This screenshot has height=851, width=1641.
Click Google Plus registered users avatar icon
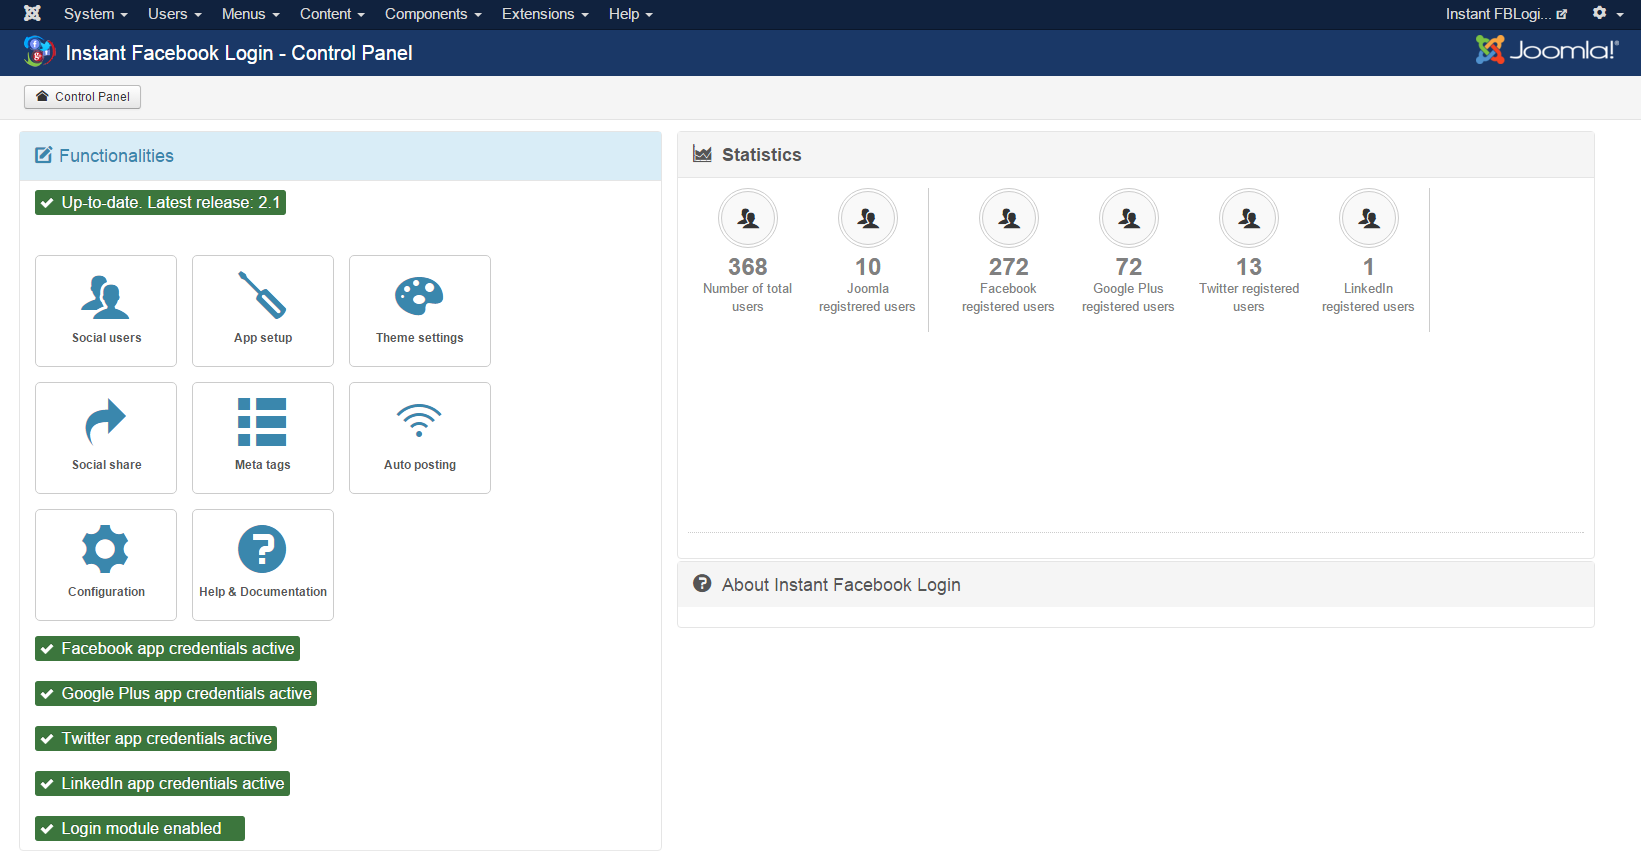point(1129,218)
